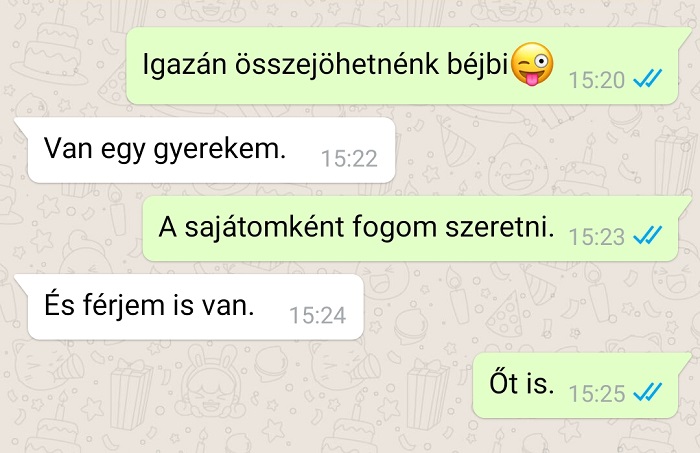Click the winking tongue-out emoji
700x453 pixels.
click(x=532, y=64)
